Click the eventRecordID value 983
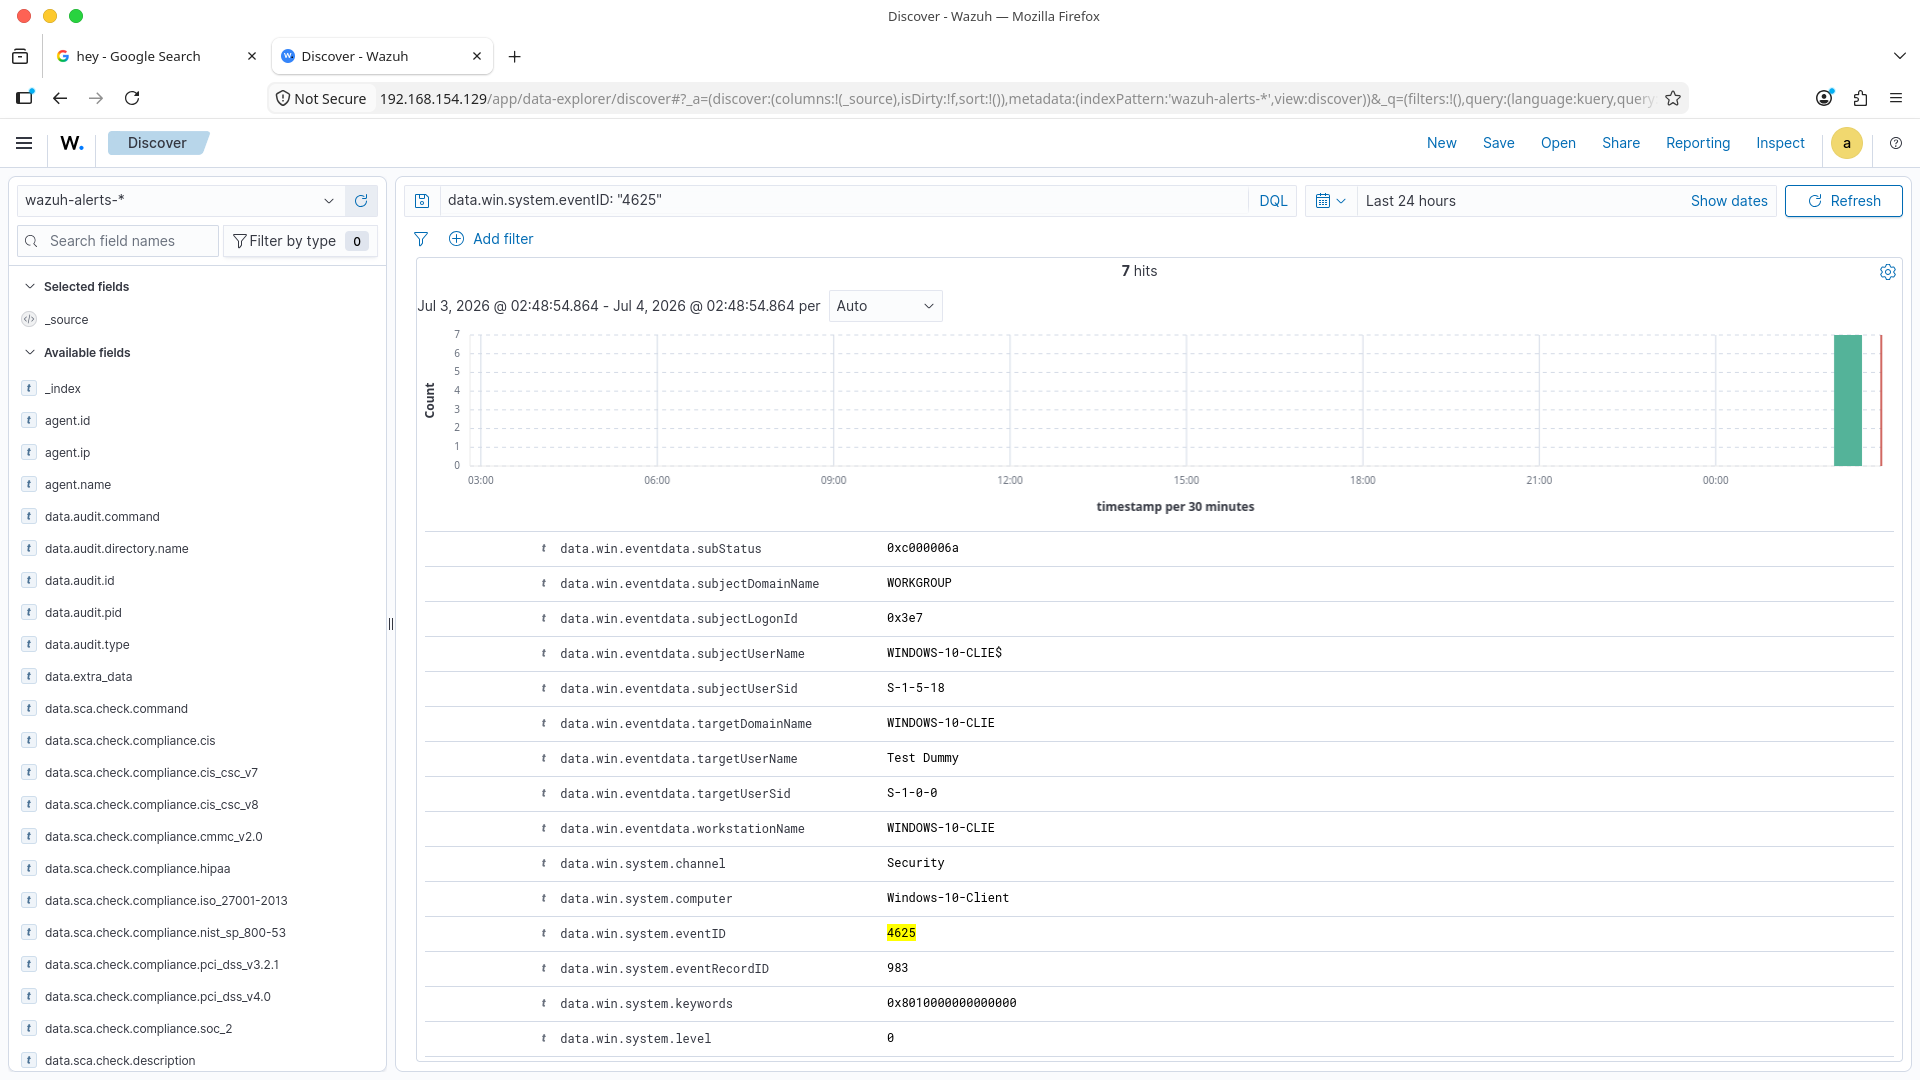Viewport: 1920px width, 1080px height. point(897,968)
